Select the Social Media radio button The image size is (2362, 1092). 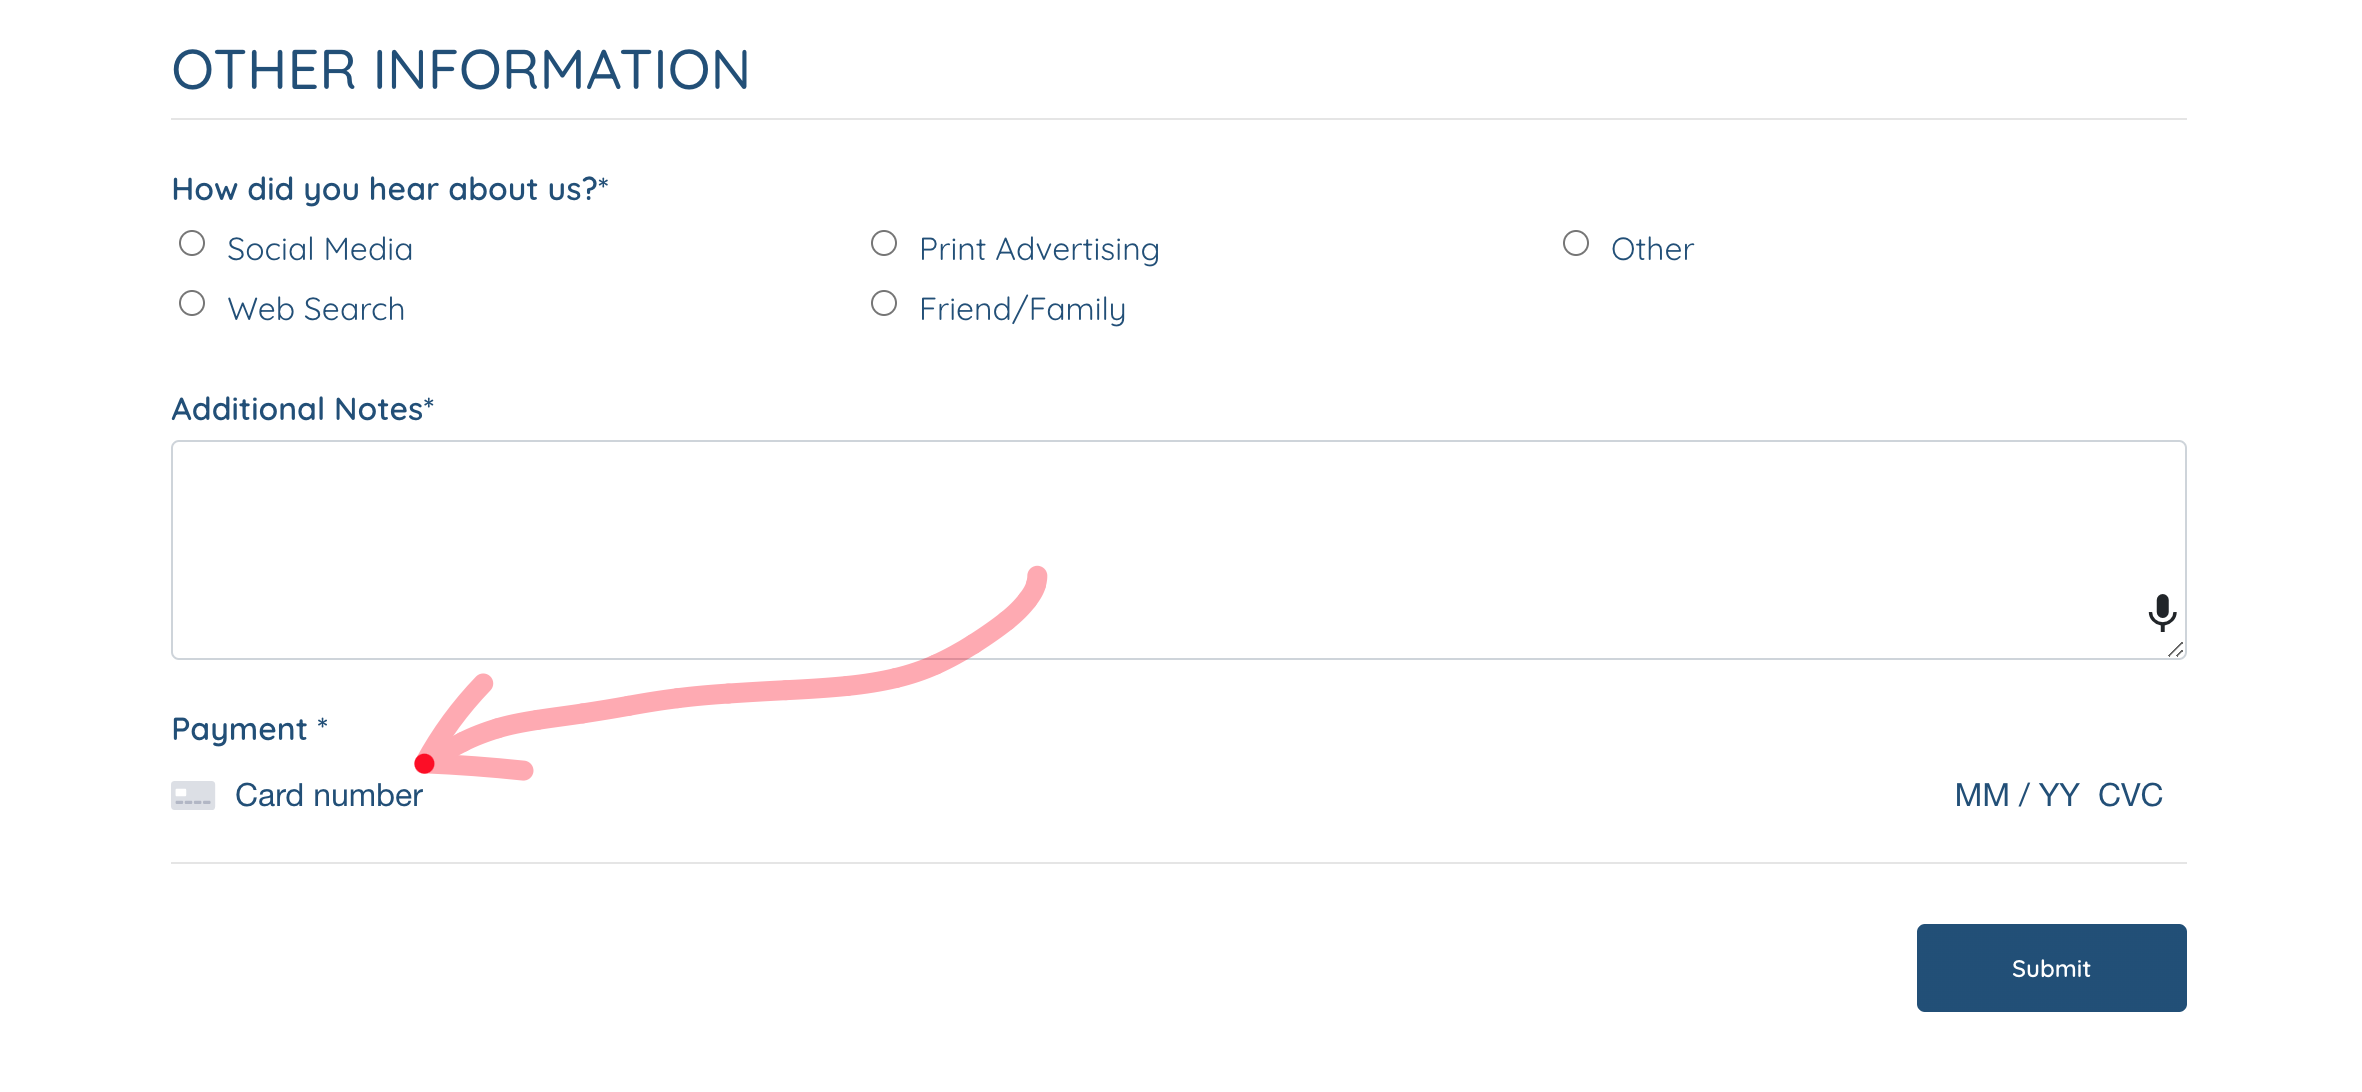[192, 244]
